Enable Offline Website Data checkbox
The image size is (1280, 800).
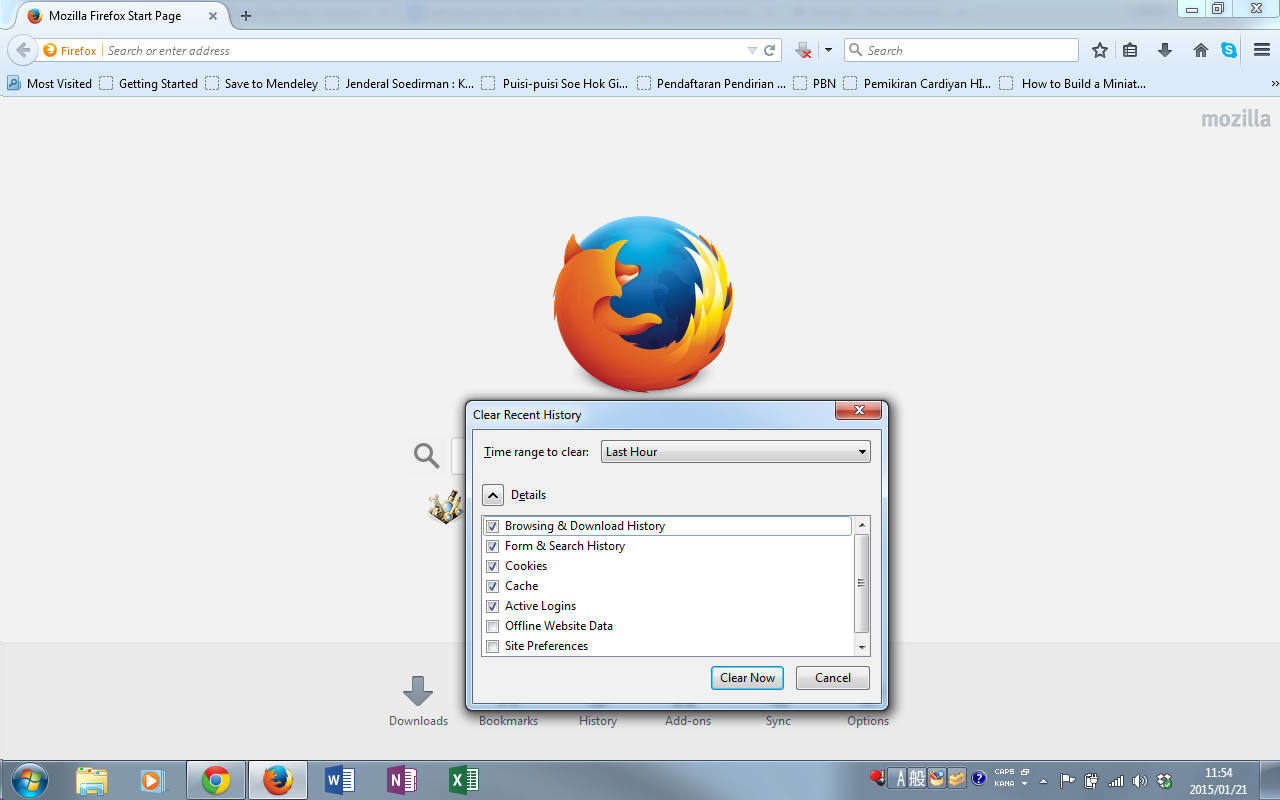coord(492,626)
